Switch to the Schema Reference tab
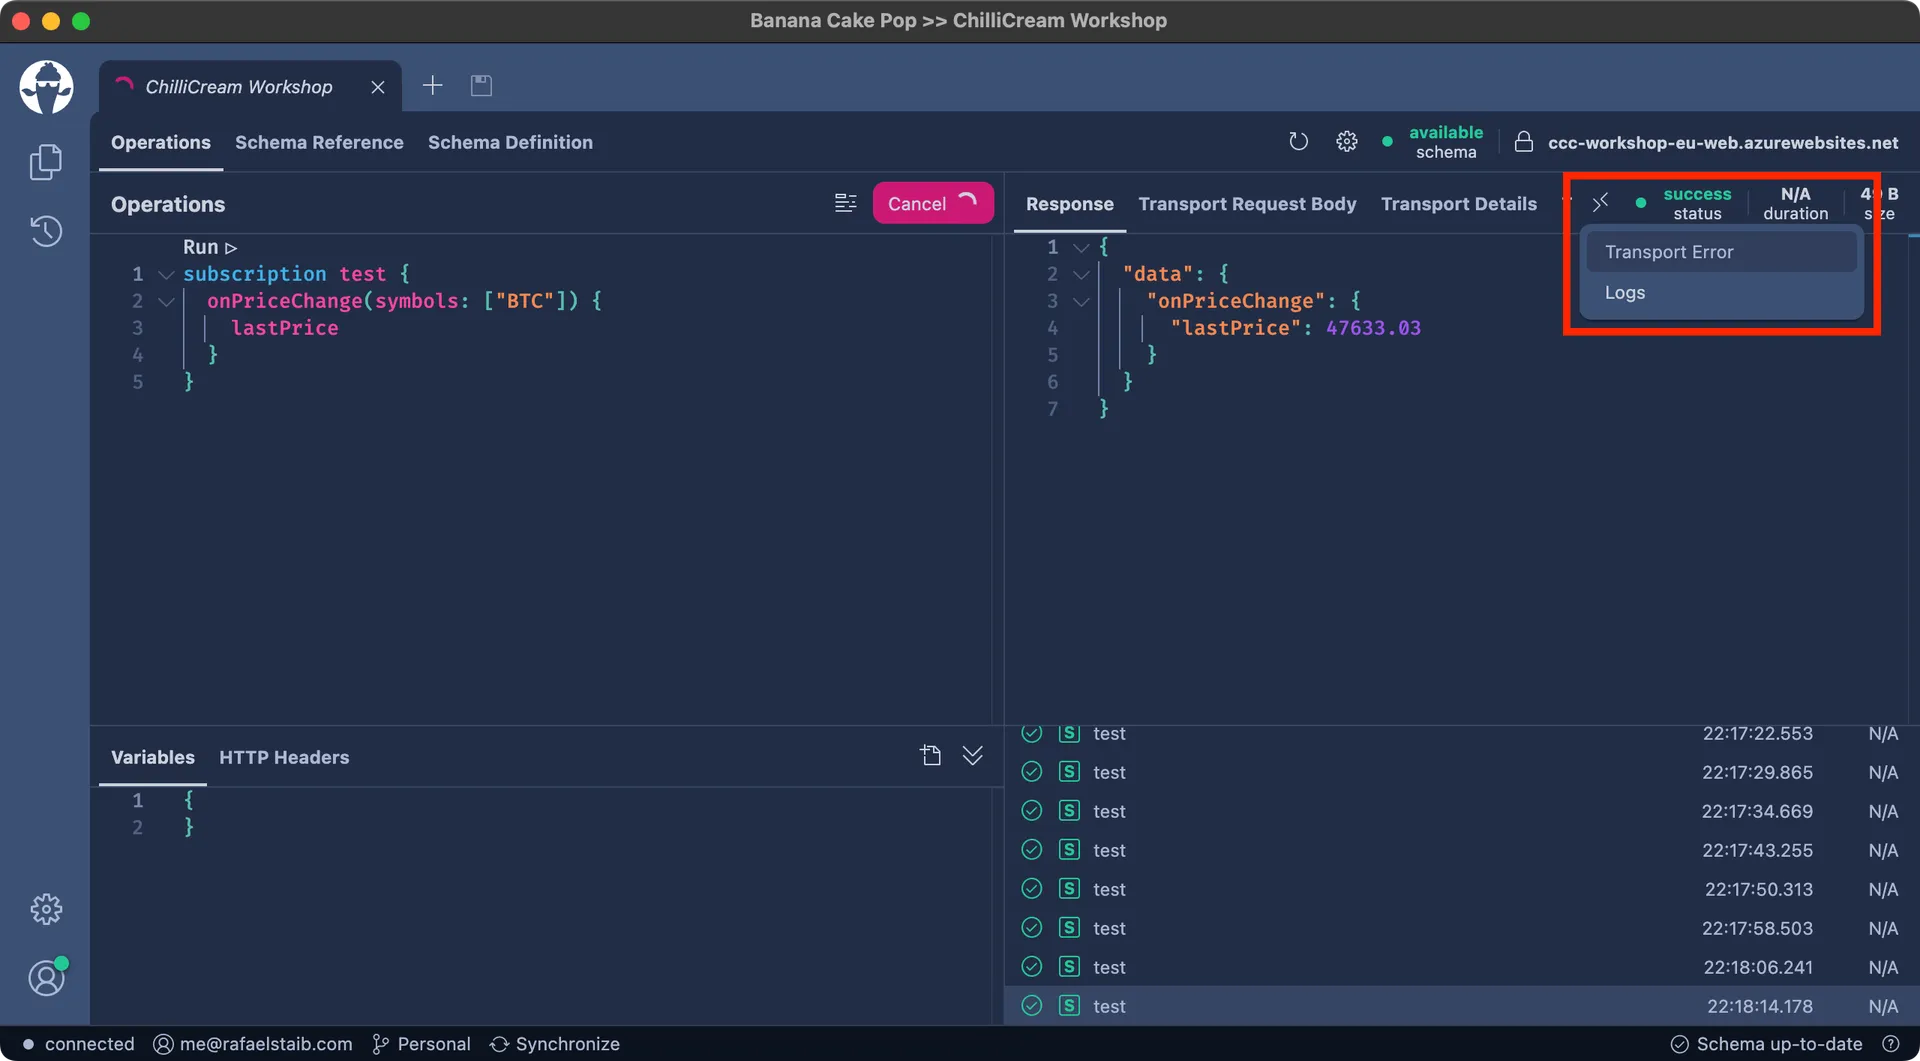1920x1061 pixels. tap(319, 142)
